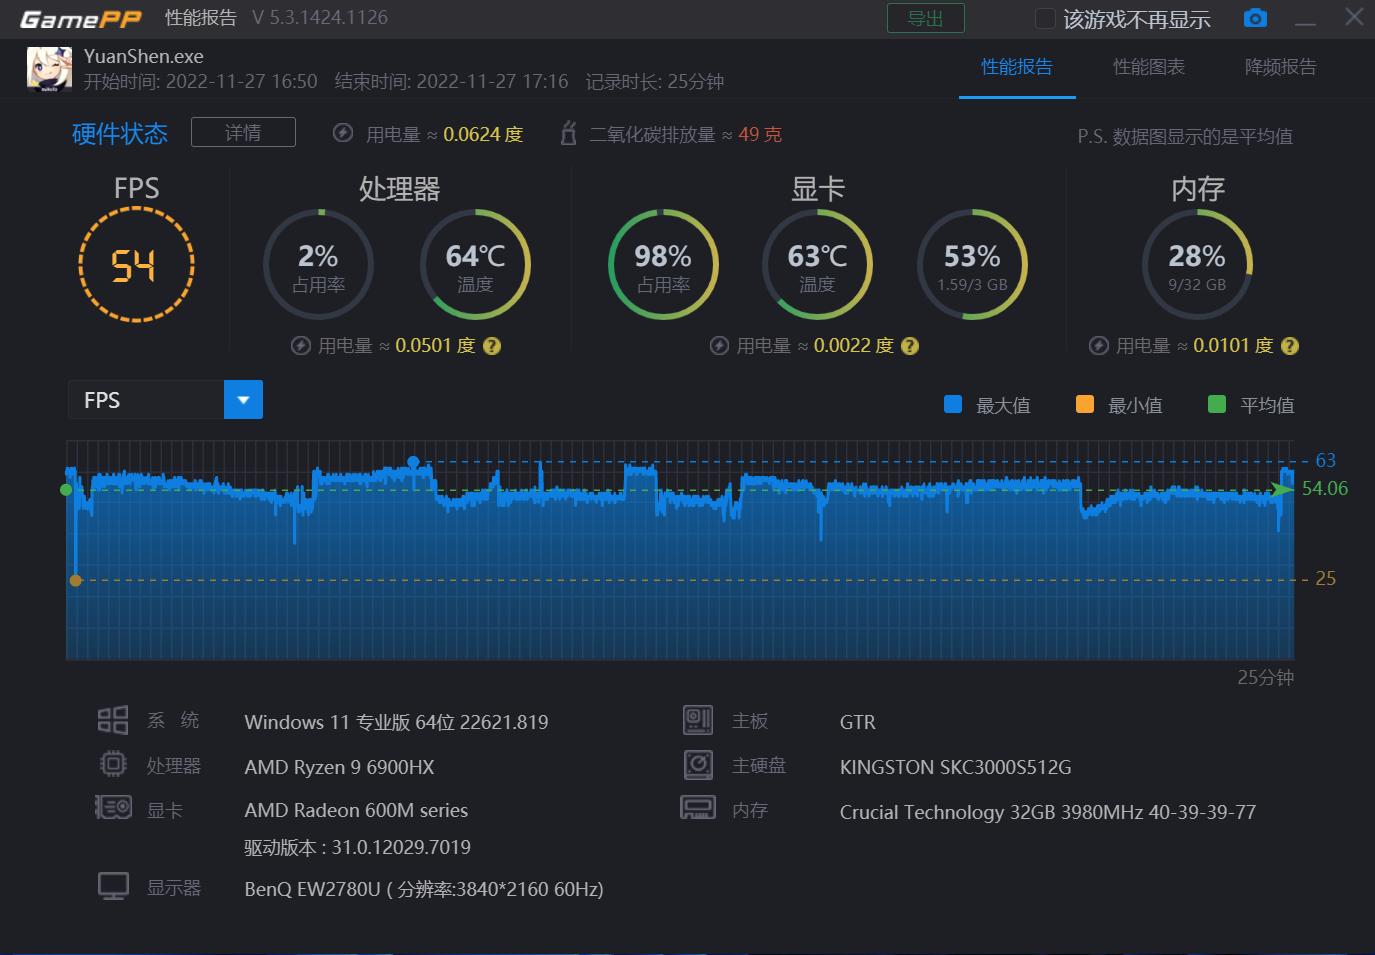Click the GamePP logo icon
This screenshot has height=955, width=1375.
[79, 17]
